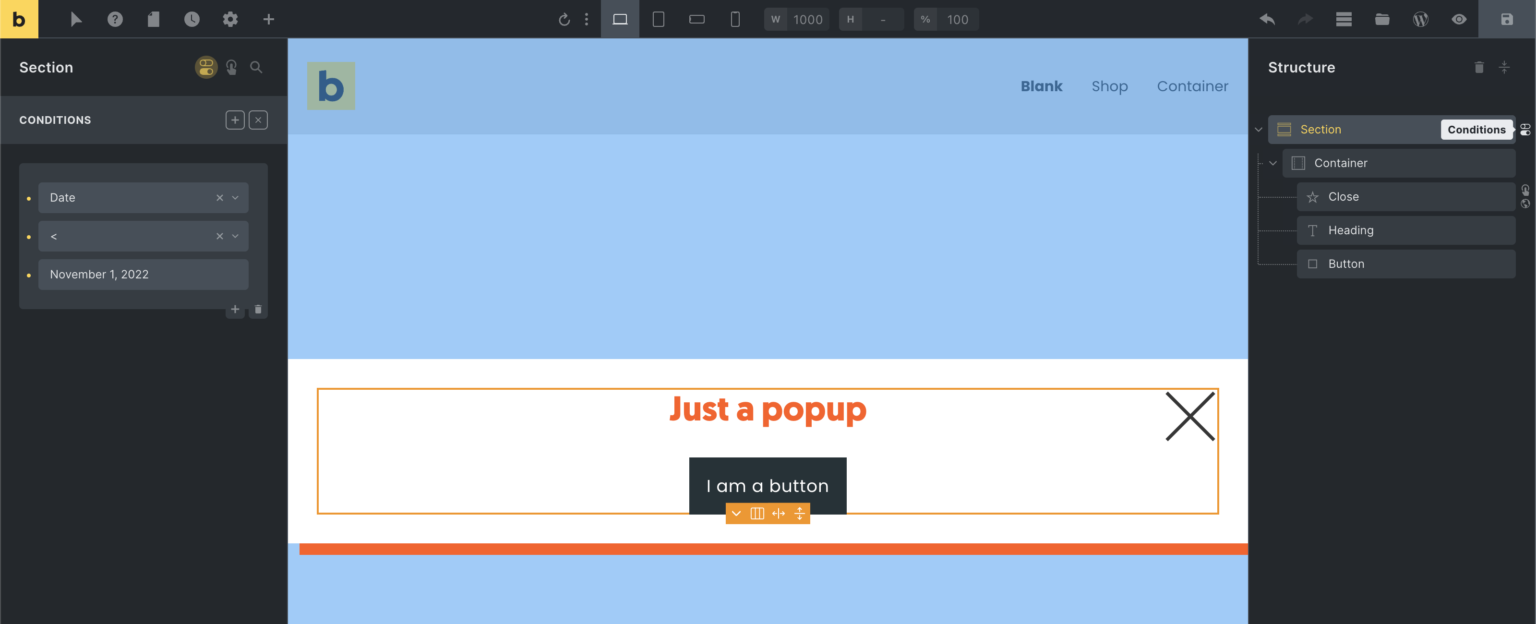This screenshot has height=624, width=1536.
Task: Click the undo arrow in the toolbar
Action: pyautogui.click(x=1267, y=19)
